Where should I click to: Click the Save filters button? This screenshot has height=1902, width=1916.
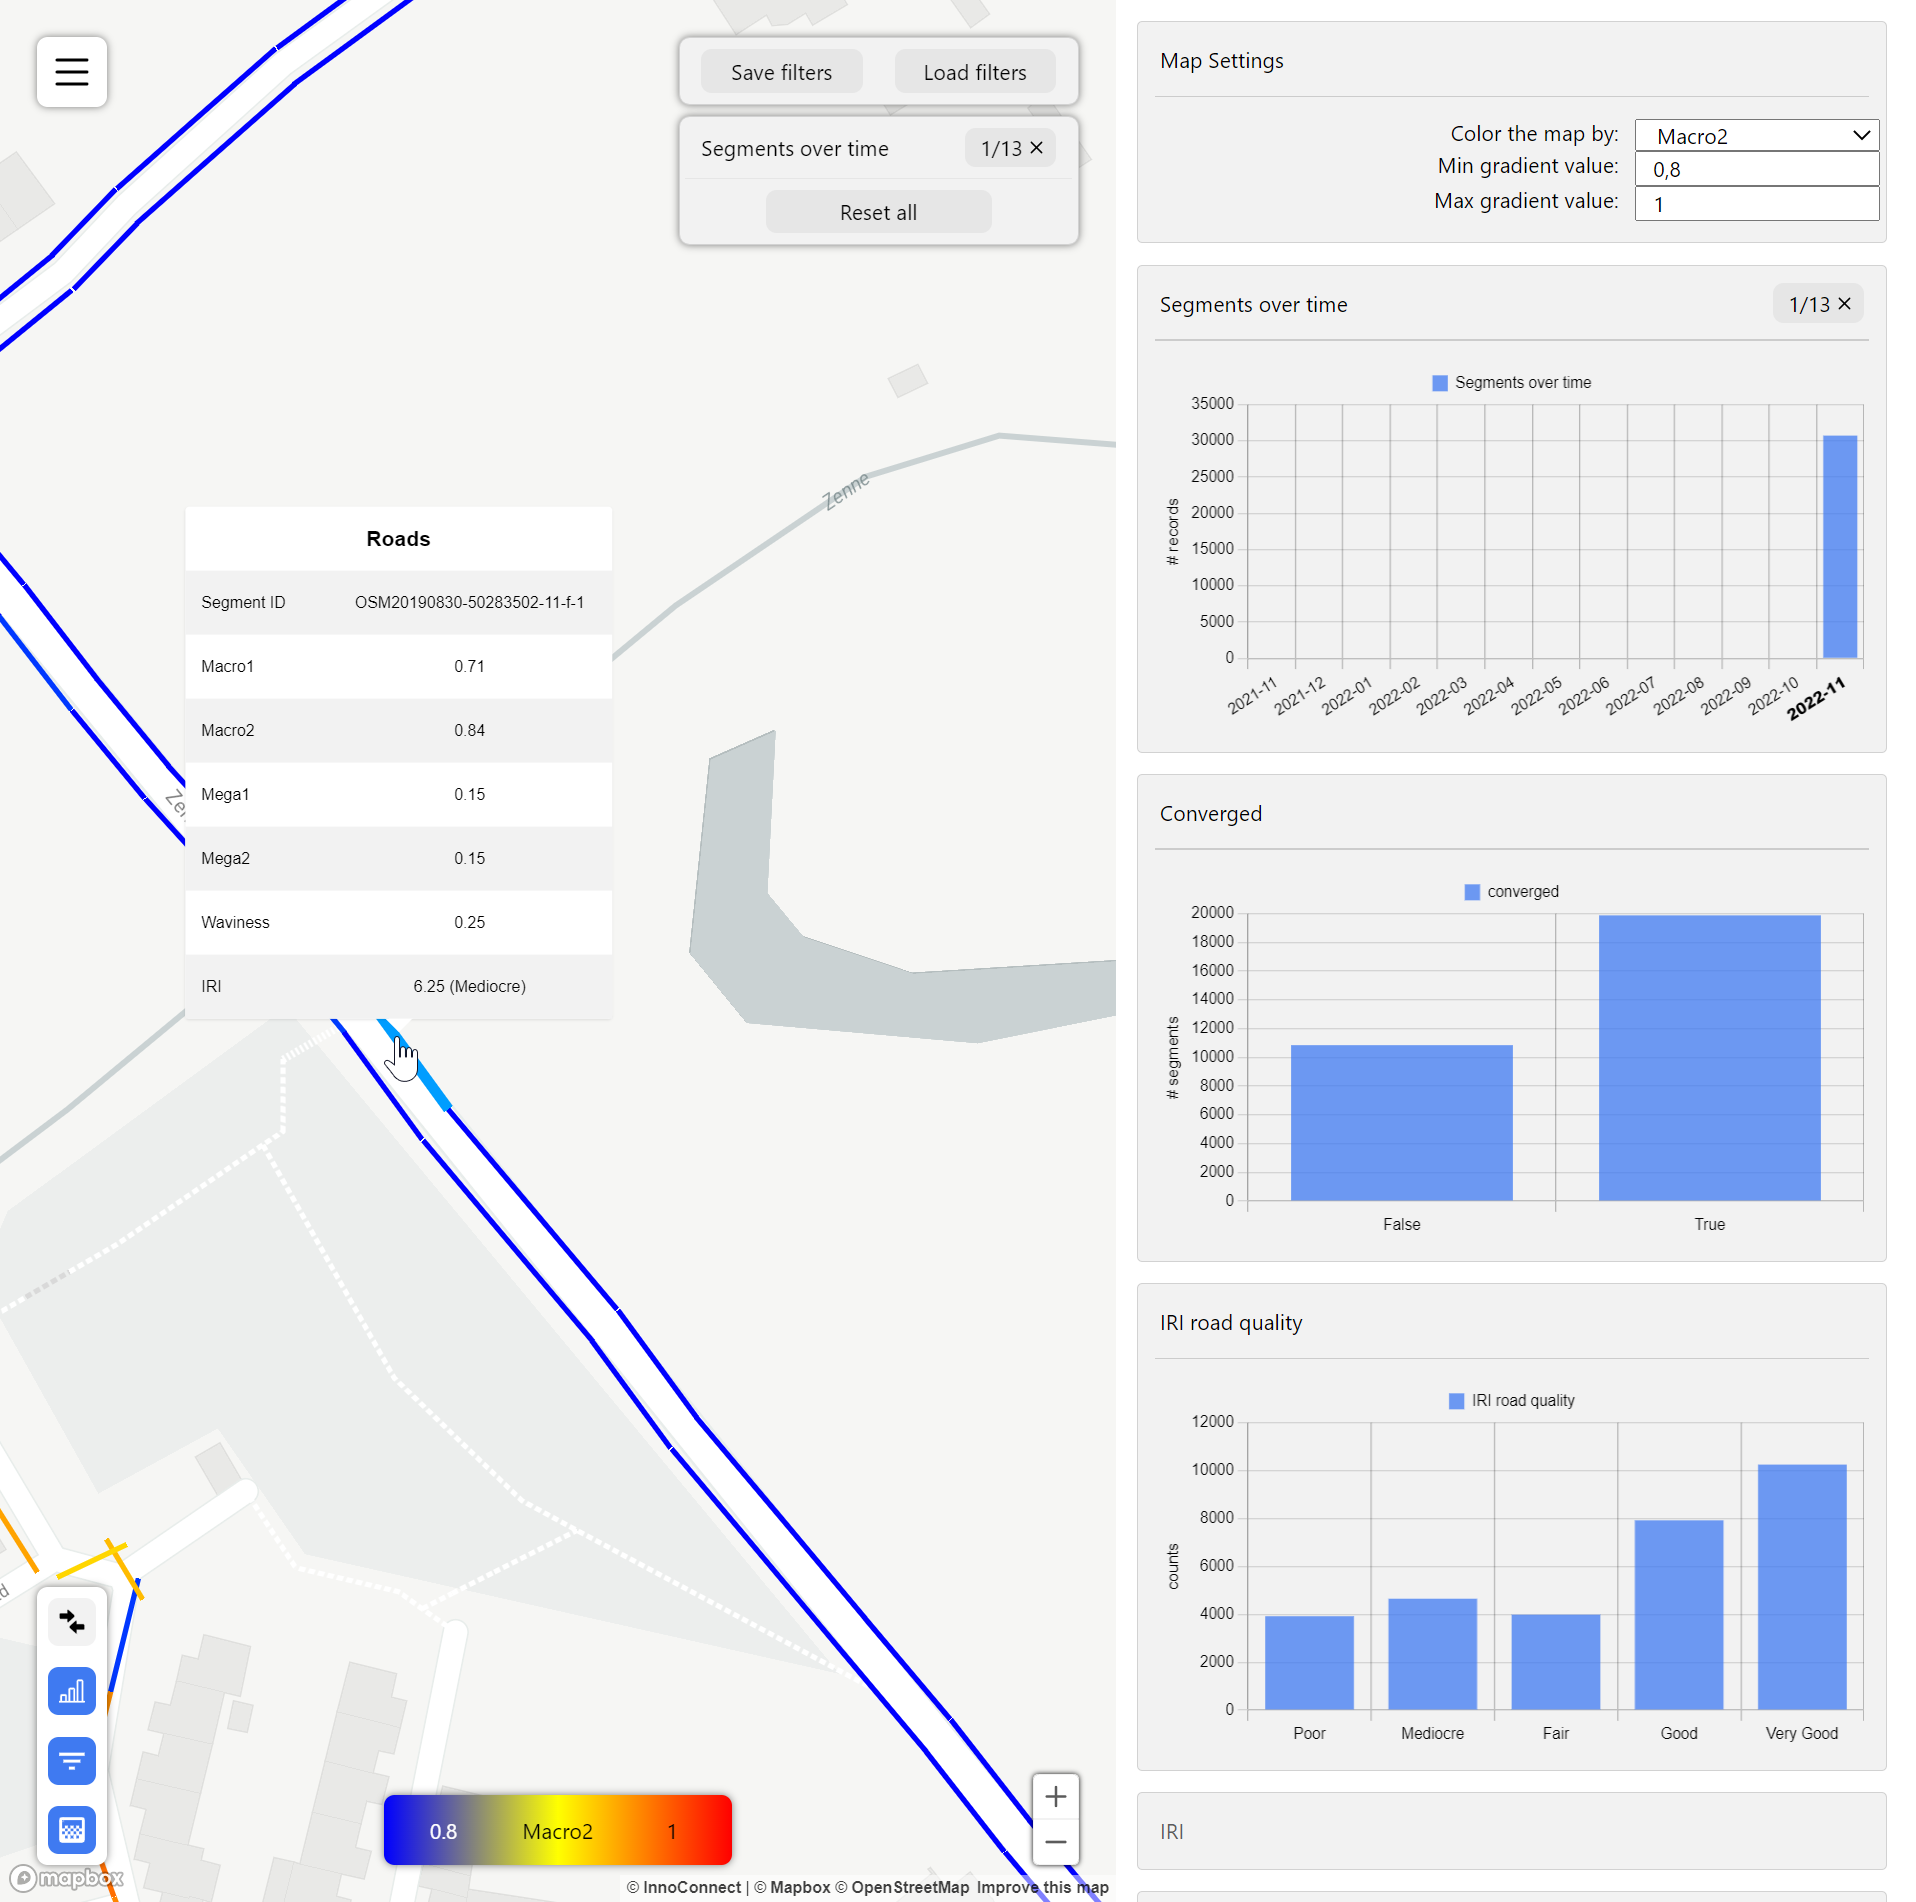tap(781, 73)
